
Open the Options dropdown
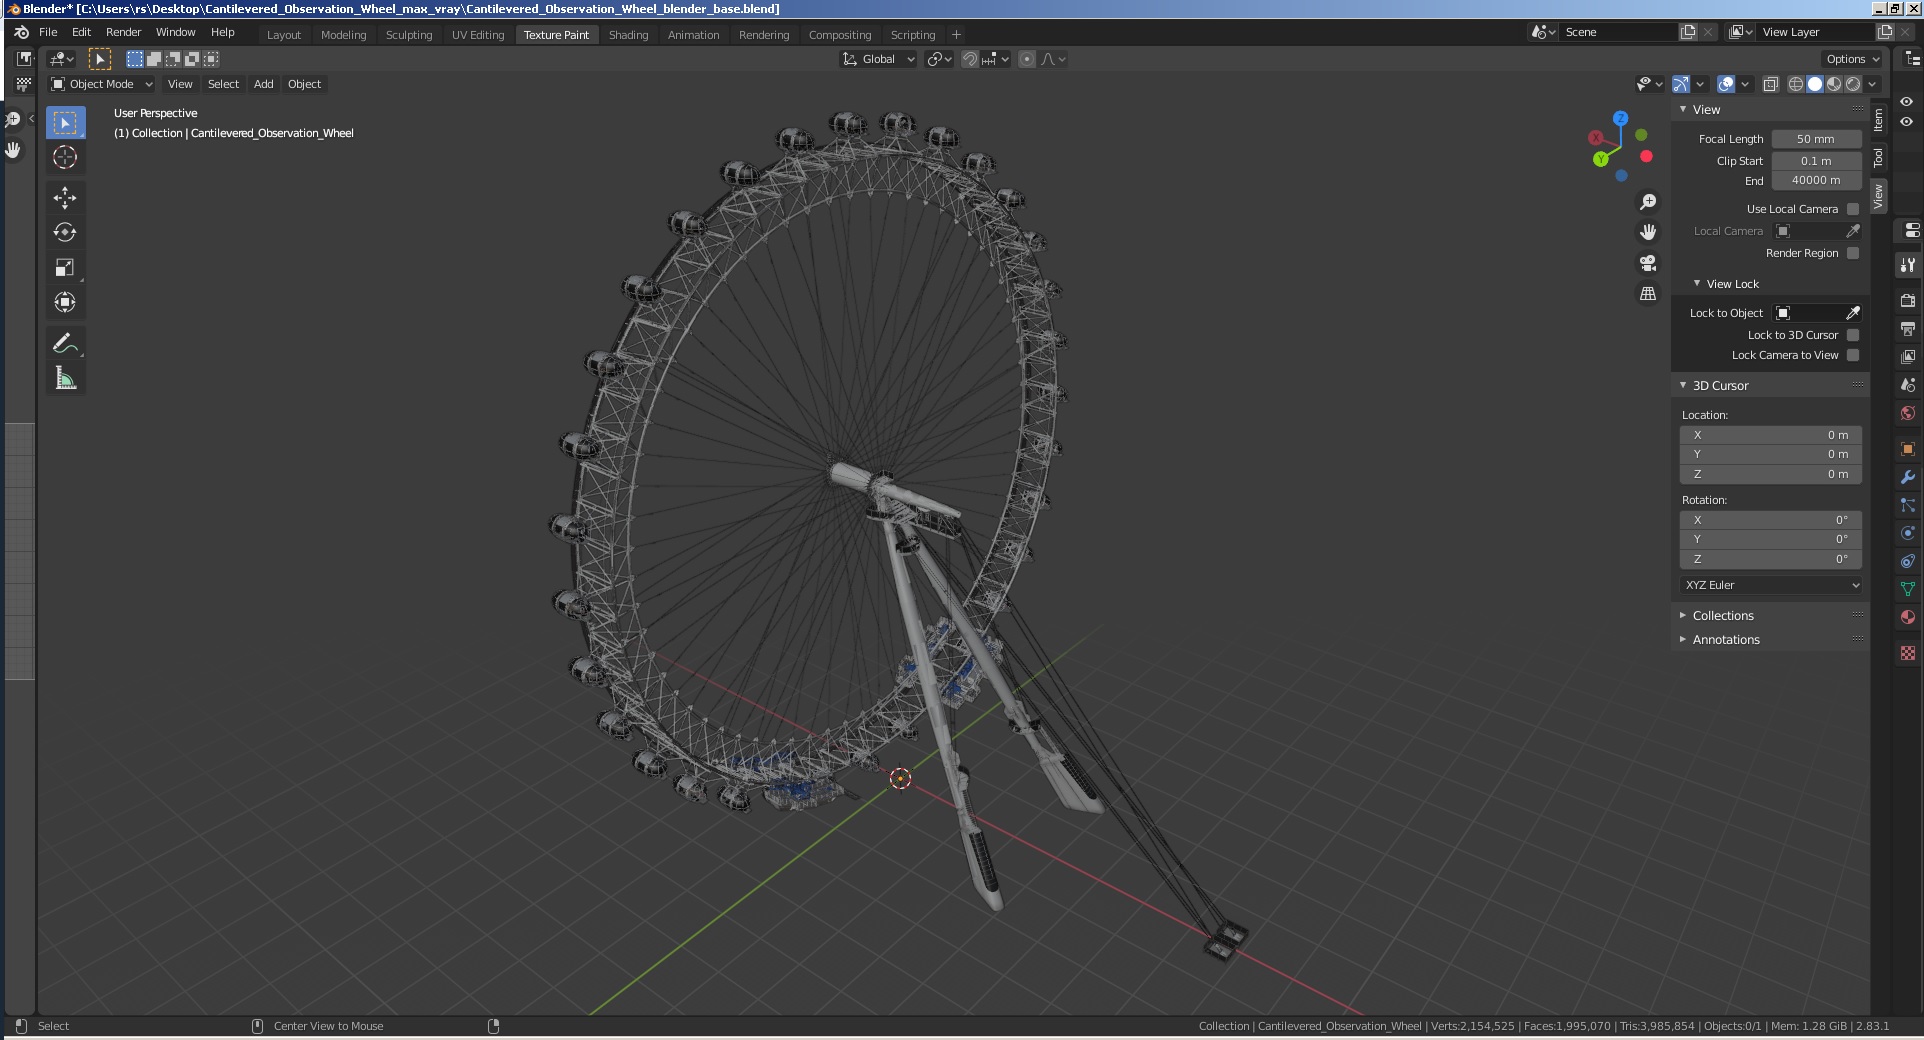pos(1852,59)
